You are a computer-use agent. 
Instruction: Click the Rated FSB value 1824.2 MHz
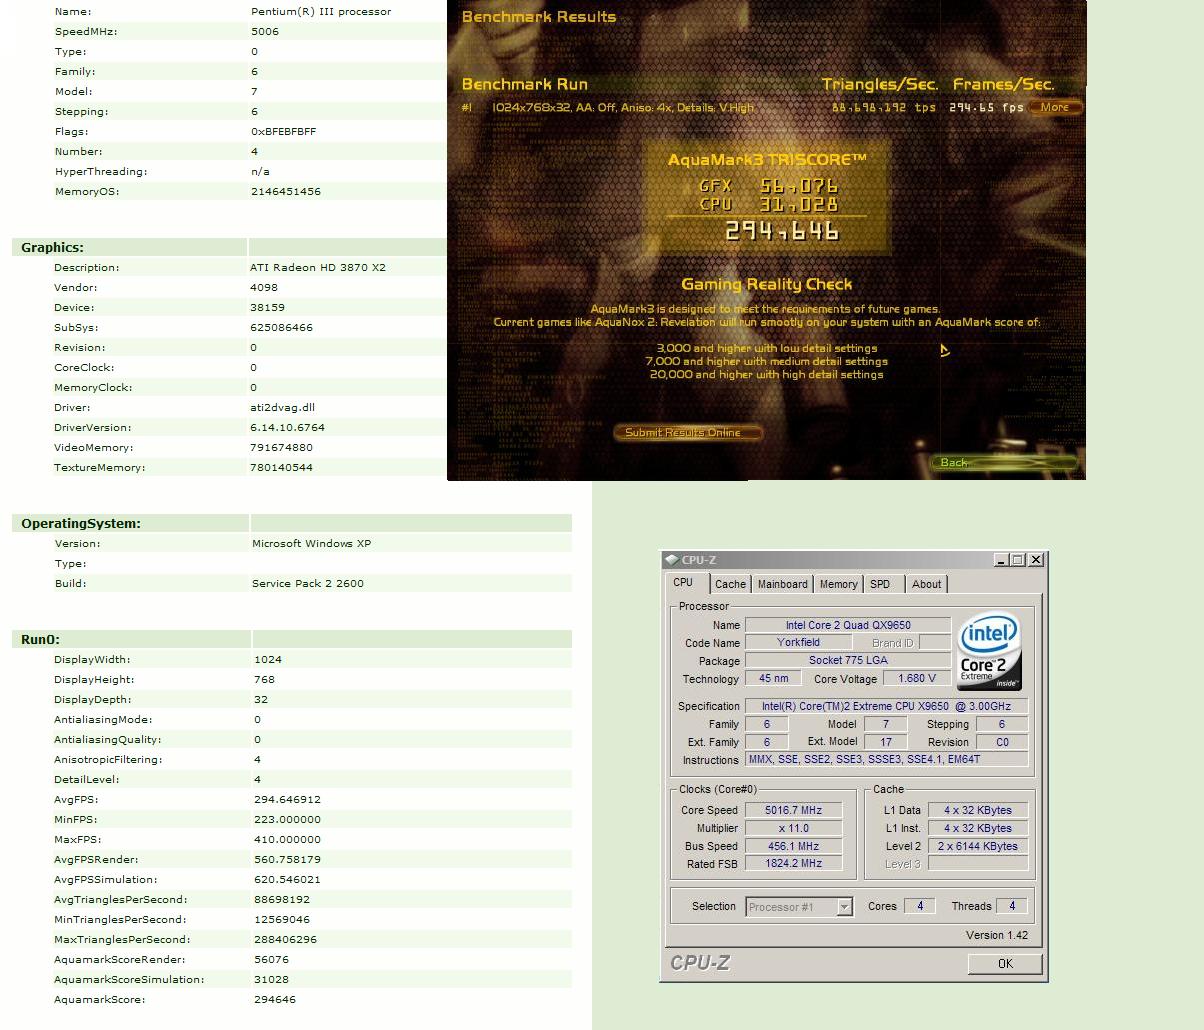[793, 863]
